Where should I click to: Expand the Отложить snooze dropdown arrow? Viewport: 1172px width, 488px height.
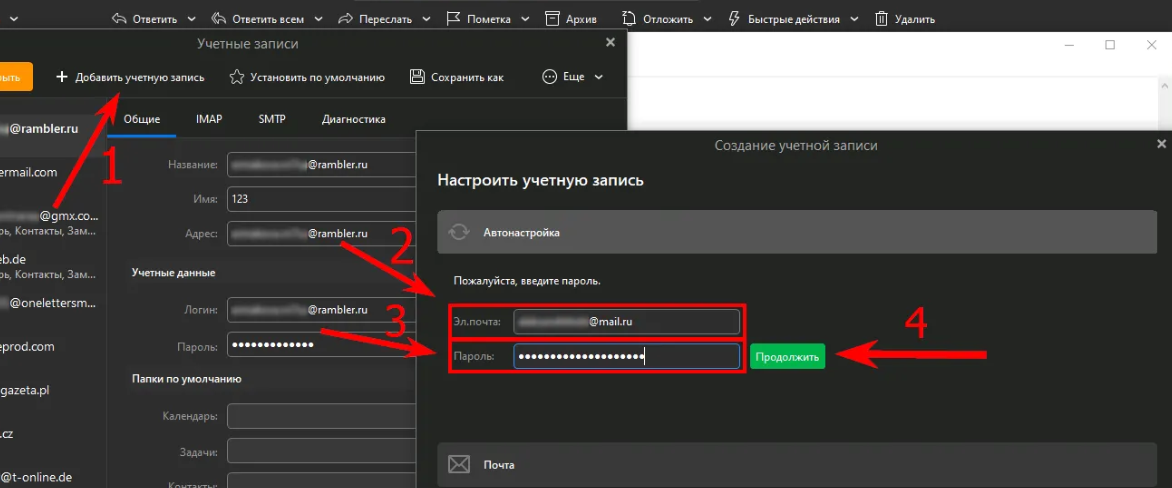tap(707, 19)
